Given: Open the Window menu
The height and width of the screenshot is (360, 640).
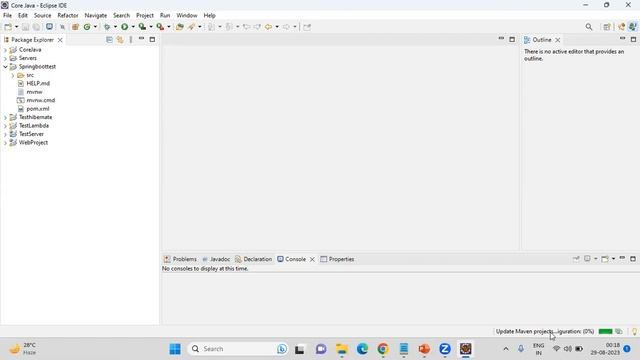Looking at the screenshot, I should (x=187, y=16).
